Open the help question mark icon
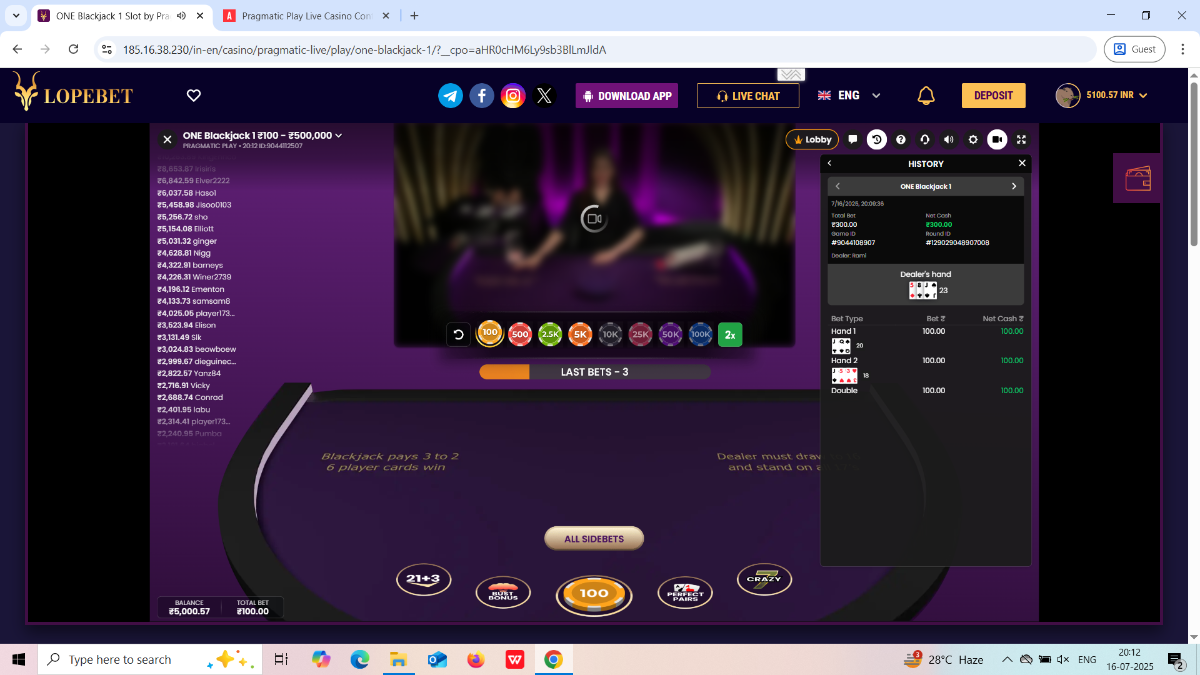 point(901,140)
